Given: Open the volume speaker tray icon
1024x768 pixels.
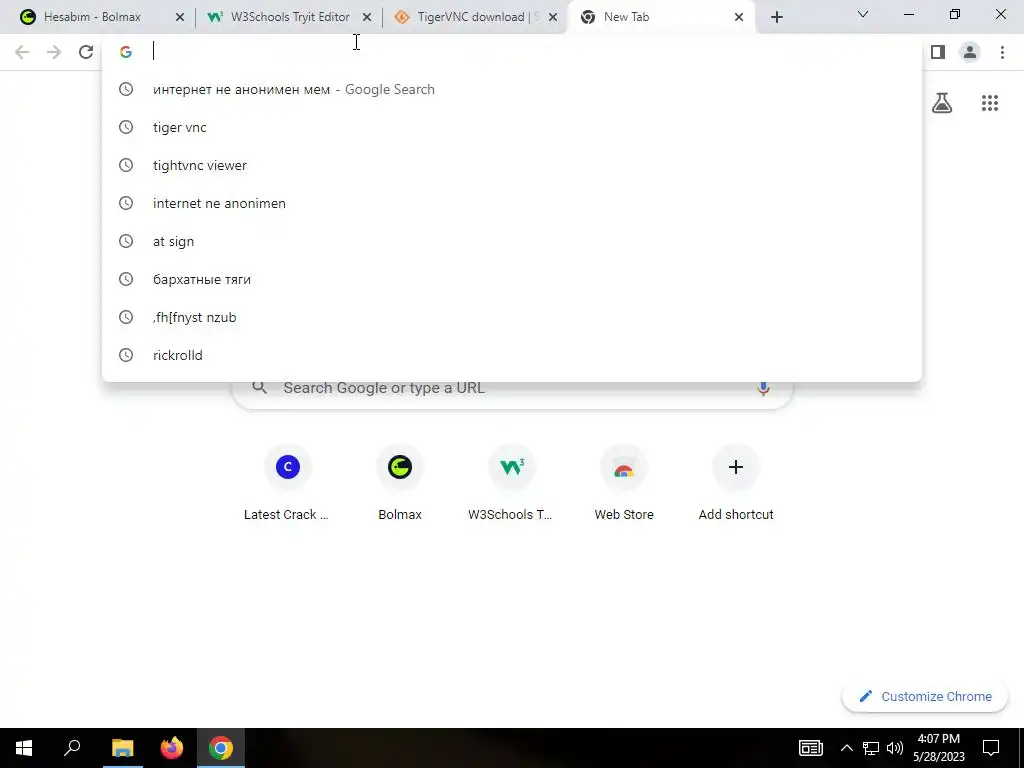Looking at the screenshot, I should (895, 748).
